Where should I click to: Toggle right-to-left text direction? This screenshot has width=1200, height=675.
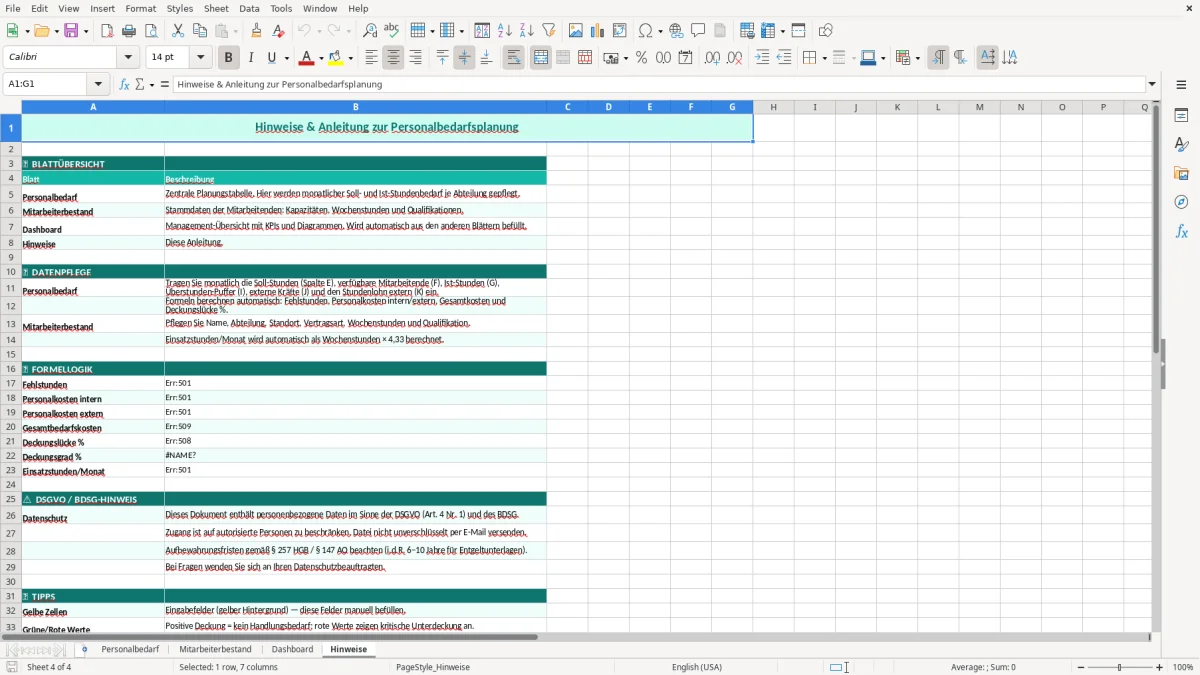click(x=960, y=58)
